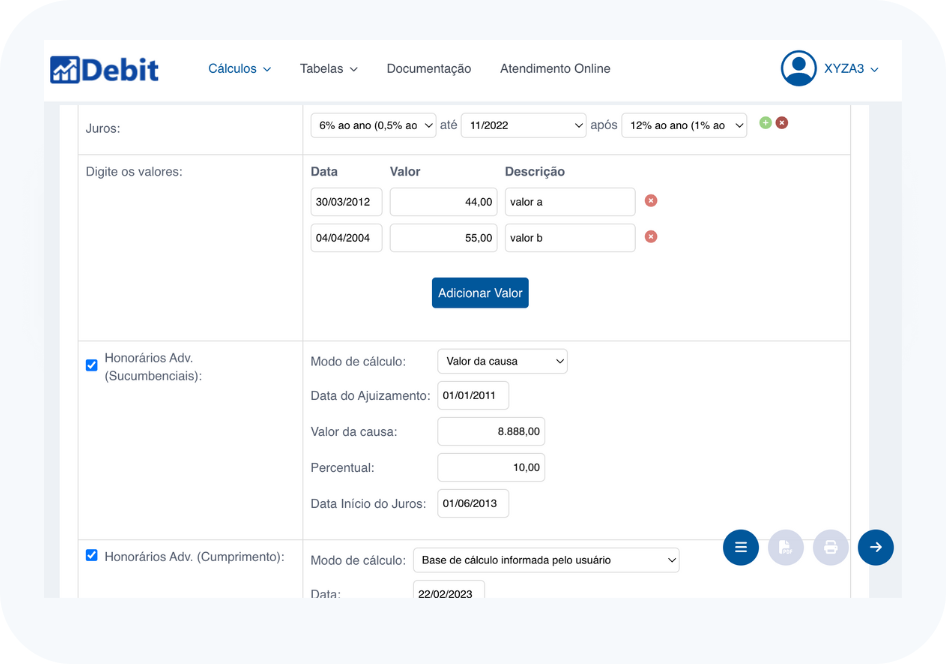Uncheck Honorários Adv. (Sucumbenciais) checkbox
Image resolution: width=946 pixels, height=664 pixels.
(92, 365)
